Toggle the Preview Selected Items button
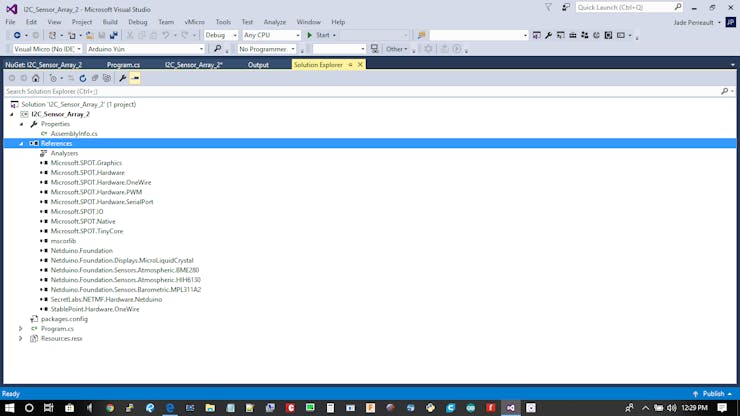 pyautogui.click(x=135, y=78)
